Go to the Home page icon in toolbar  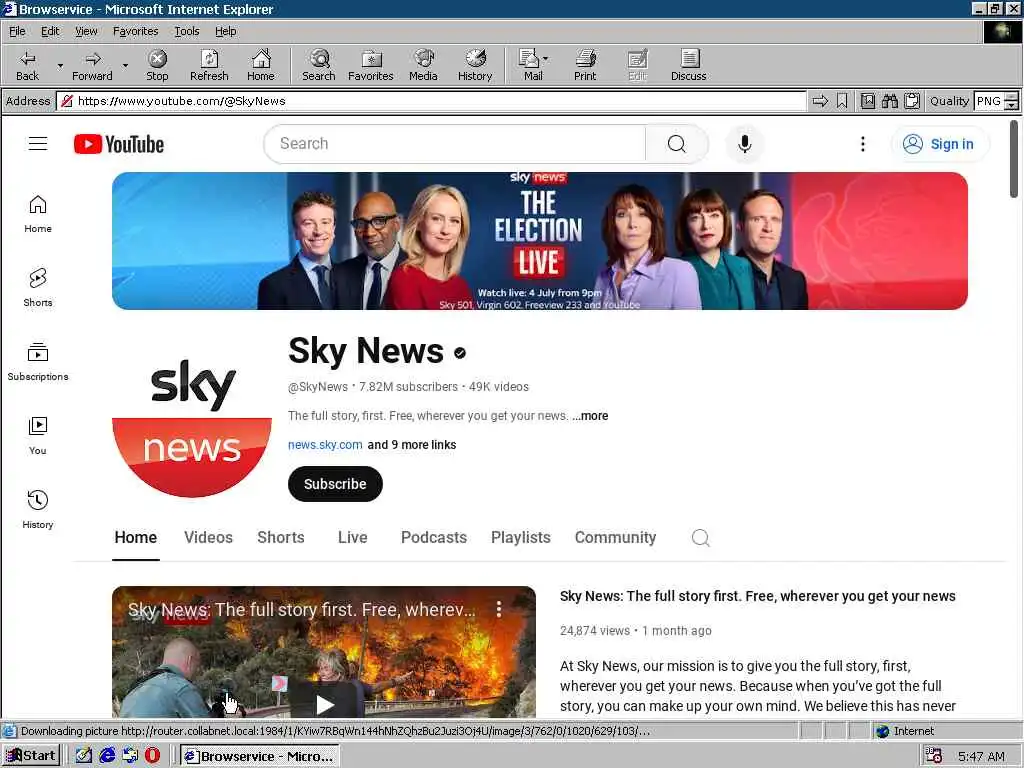click(x=261, y=65)
